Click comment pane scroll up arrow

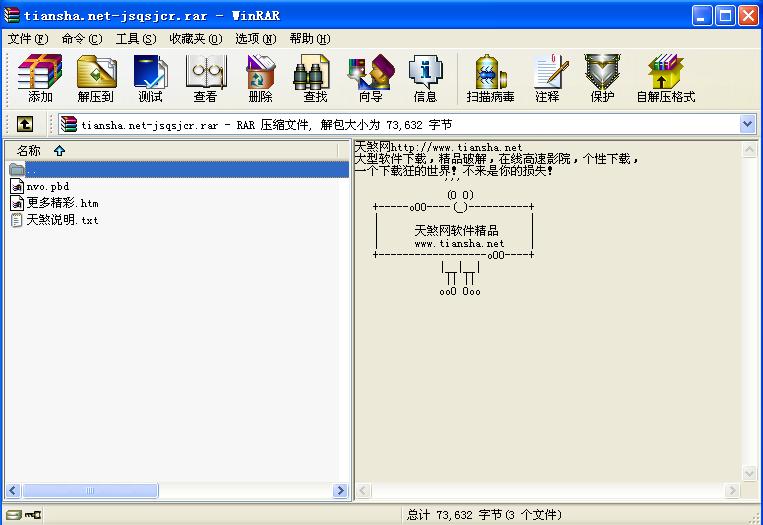tap(749, 149)
